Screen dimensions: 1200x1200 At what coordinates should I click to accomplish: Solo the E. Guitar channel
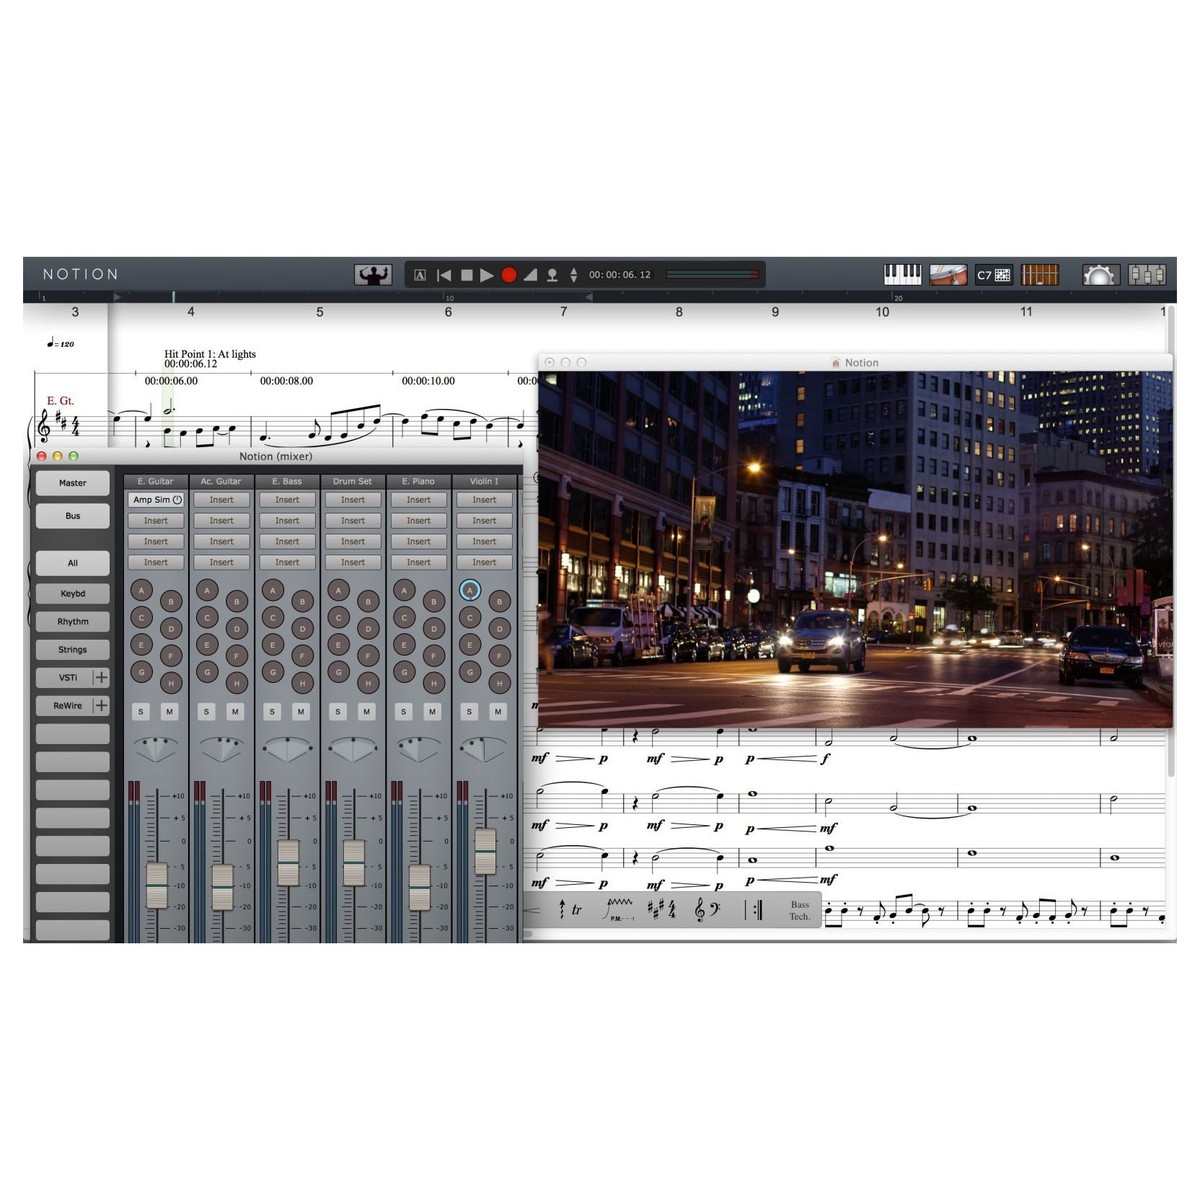point(141,712)
